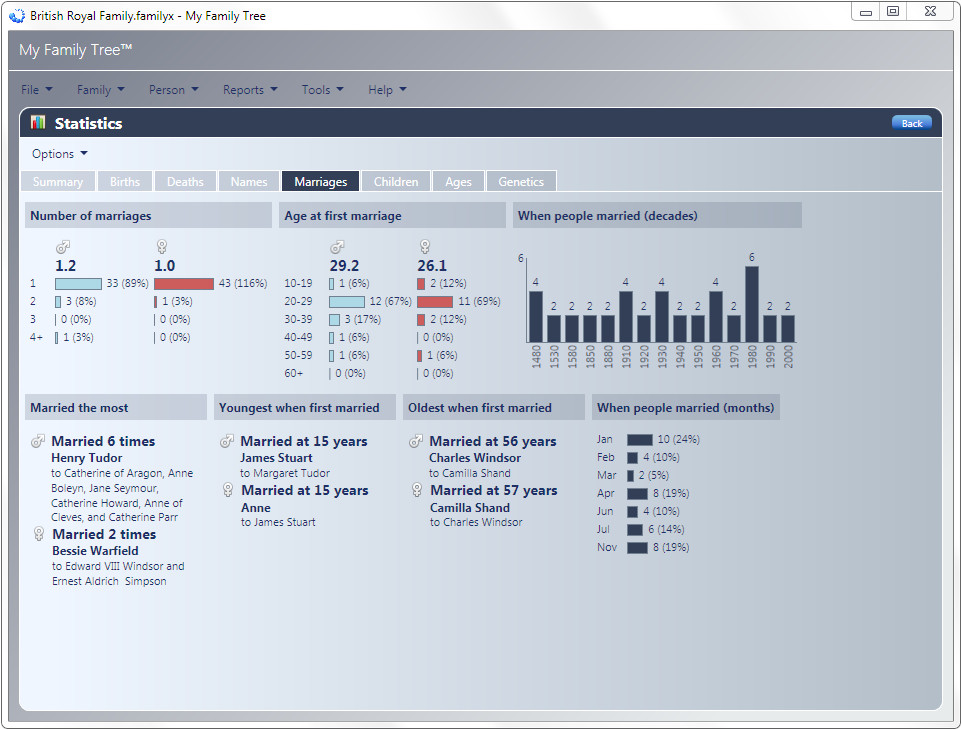Click the male icon under Number of marriages
The image size is (962, 730).
[63, 247]
